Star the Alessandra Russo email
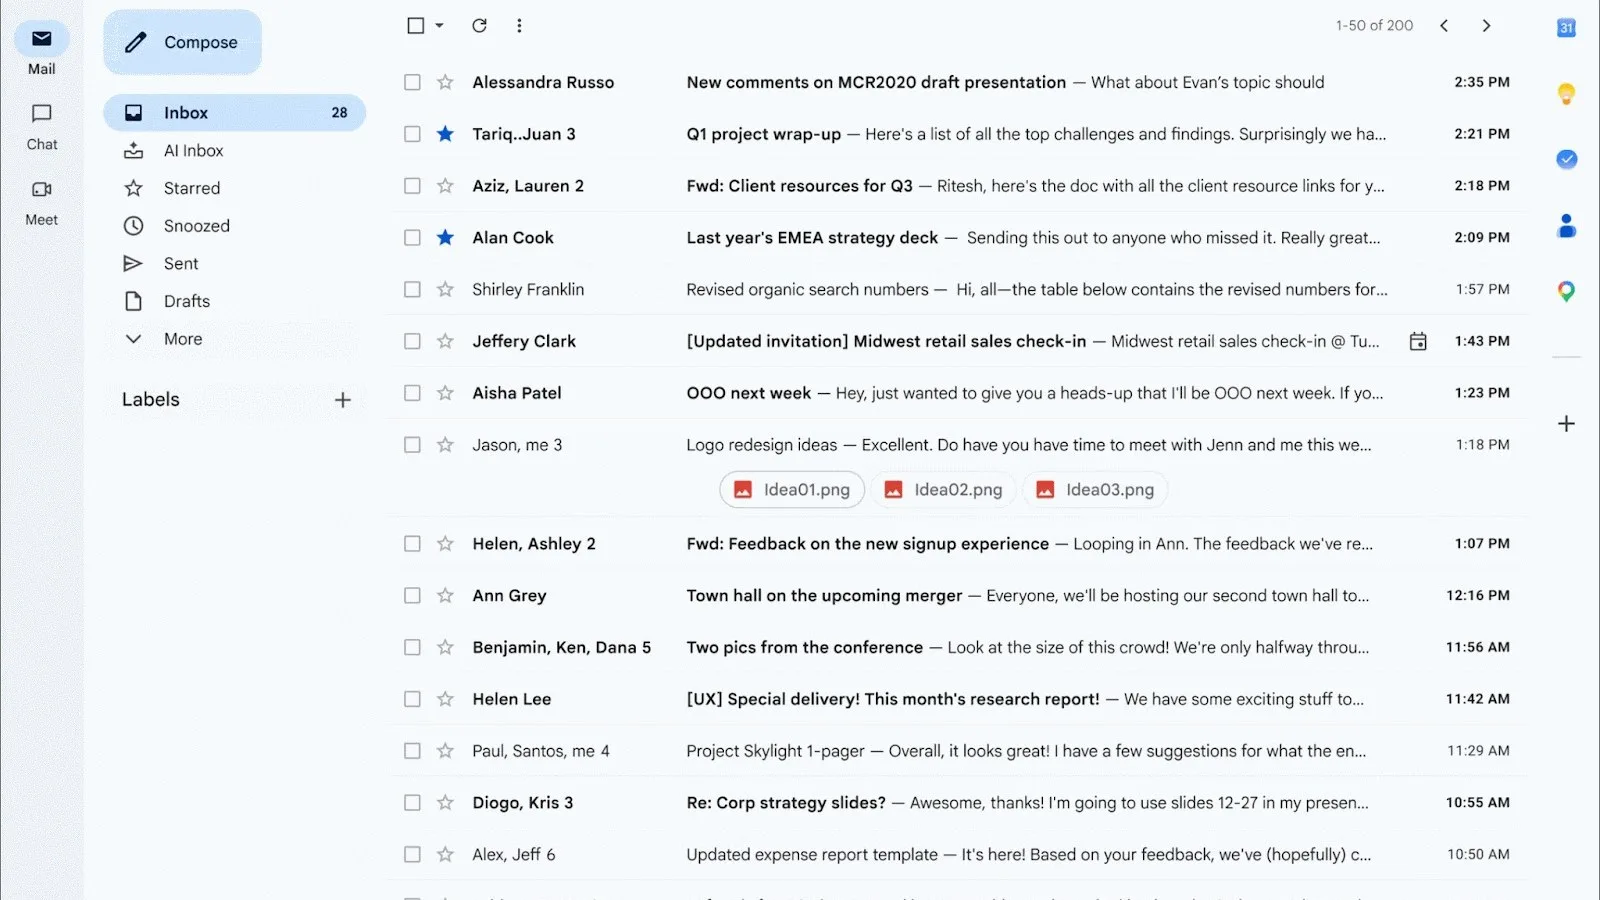 click(445, 82)
